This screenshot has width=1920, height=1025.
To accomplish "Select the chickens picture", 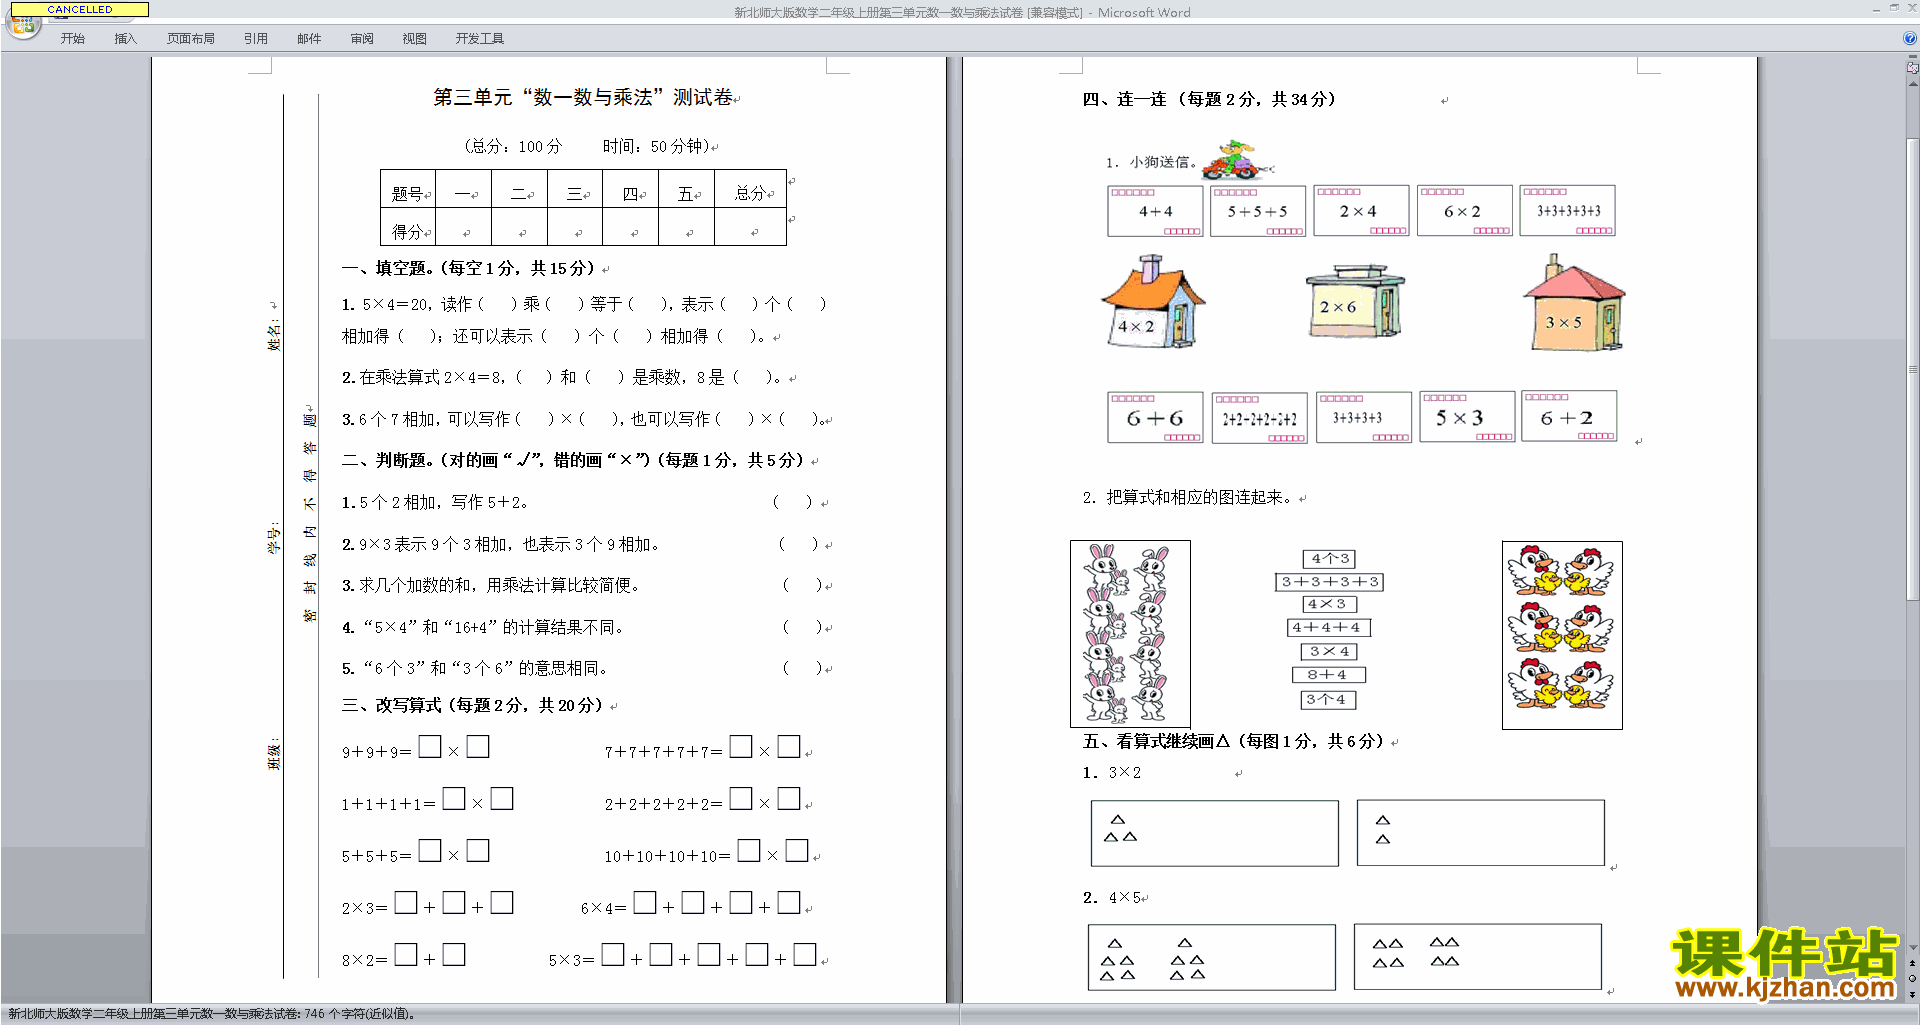I will (x=1562, y=635).
